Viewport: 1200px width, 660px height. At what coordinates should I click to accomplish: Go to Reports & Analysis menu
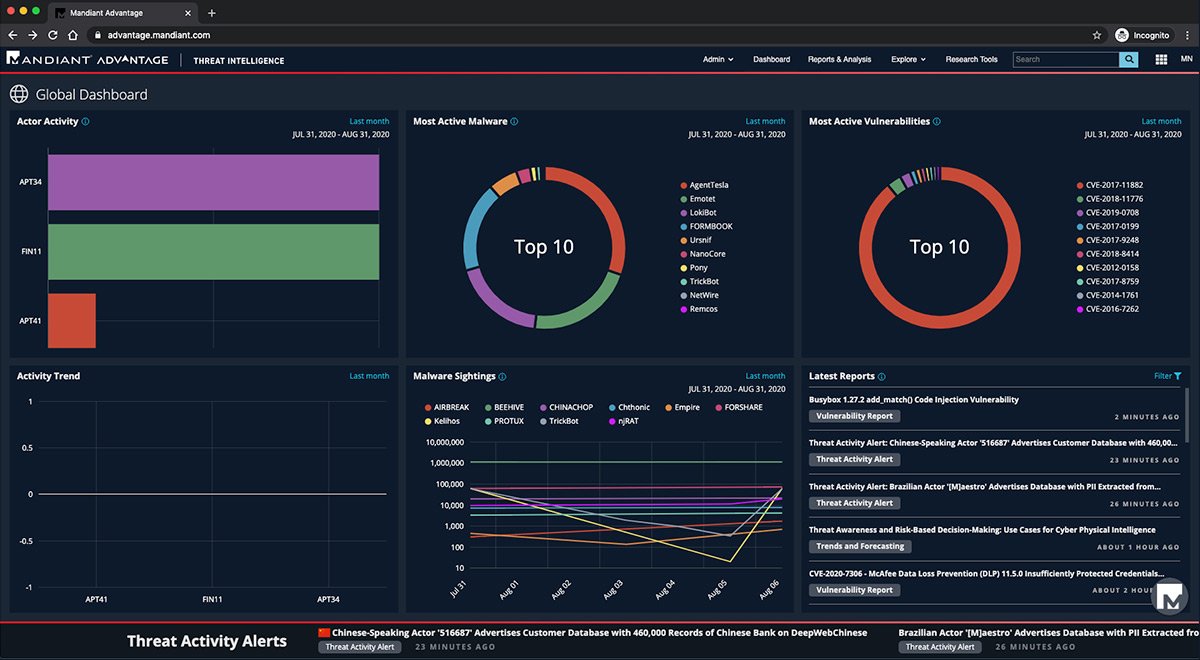point(839,60)
